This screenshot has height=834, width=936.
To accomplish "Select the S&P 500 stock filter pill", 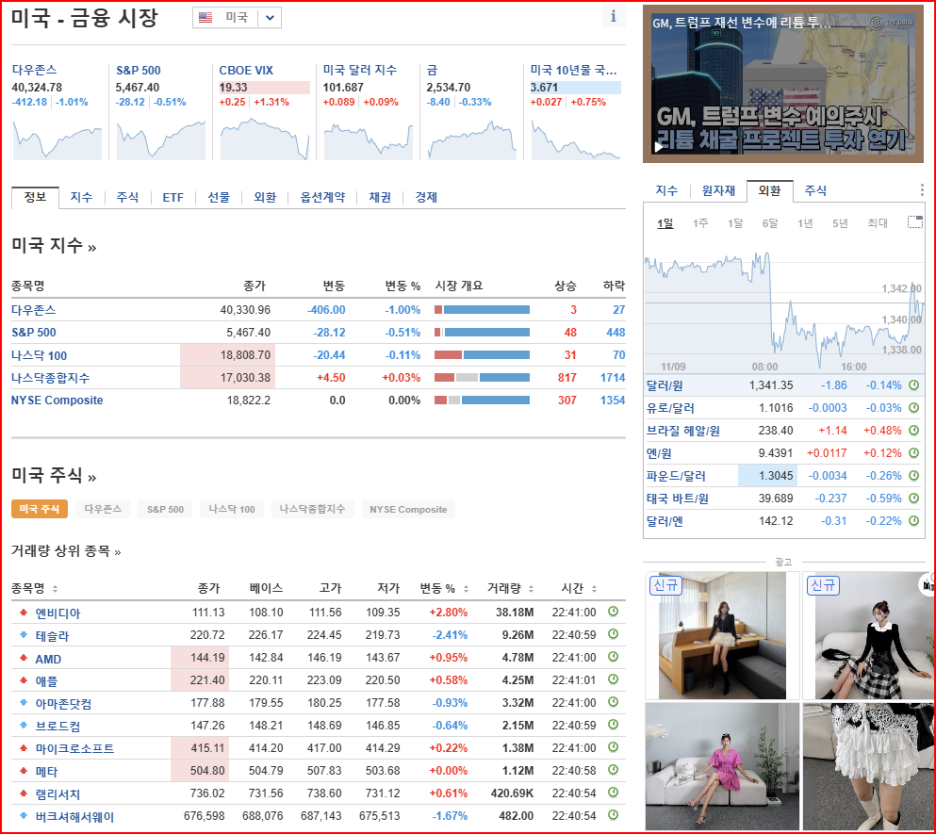I will 165,509.
